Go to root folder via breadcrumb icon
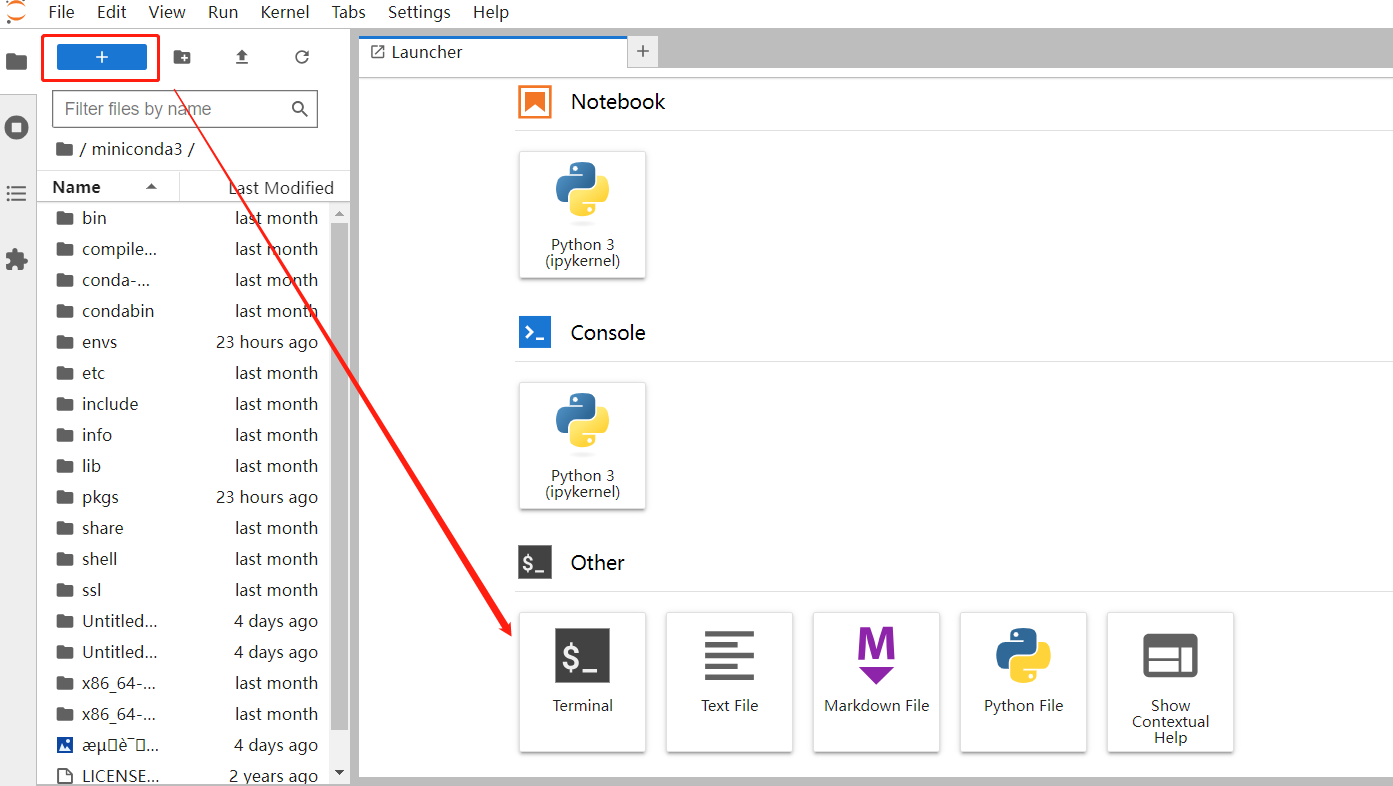1393x786 pixels. [x=64, y=149]
